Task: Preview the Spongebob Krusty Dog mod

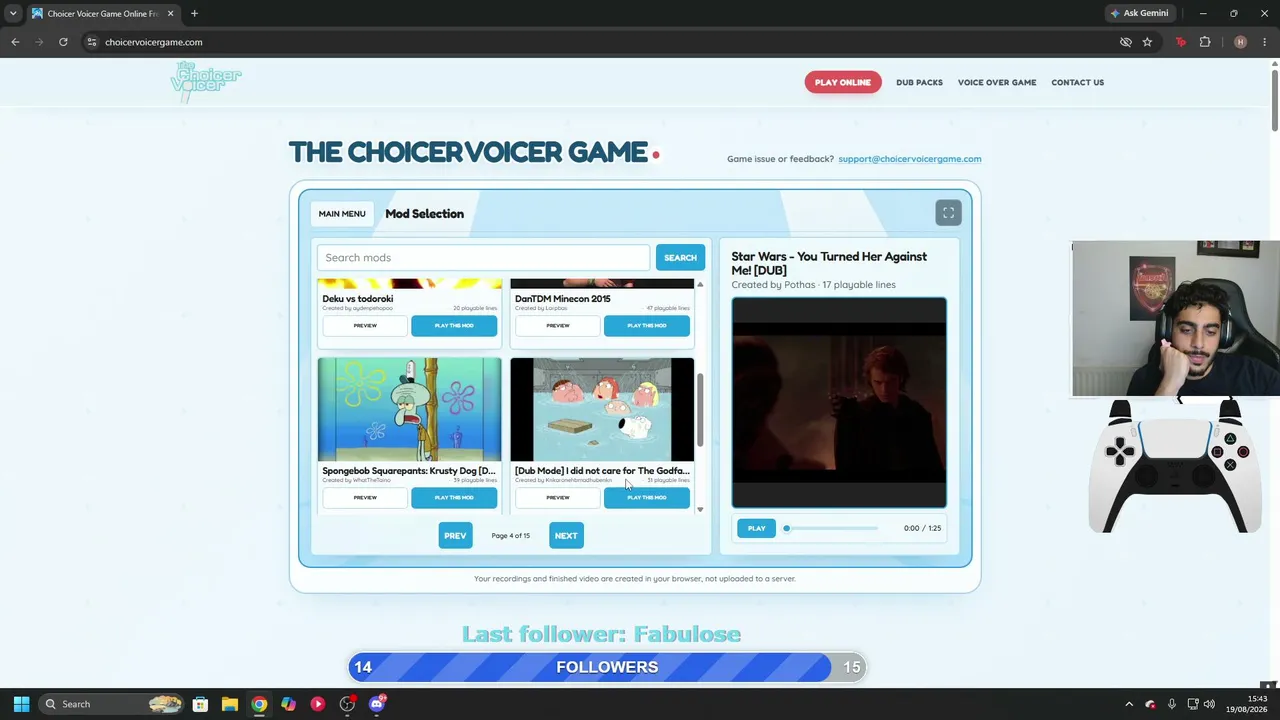Action: 365,497
